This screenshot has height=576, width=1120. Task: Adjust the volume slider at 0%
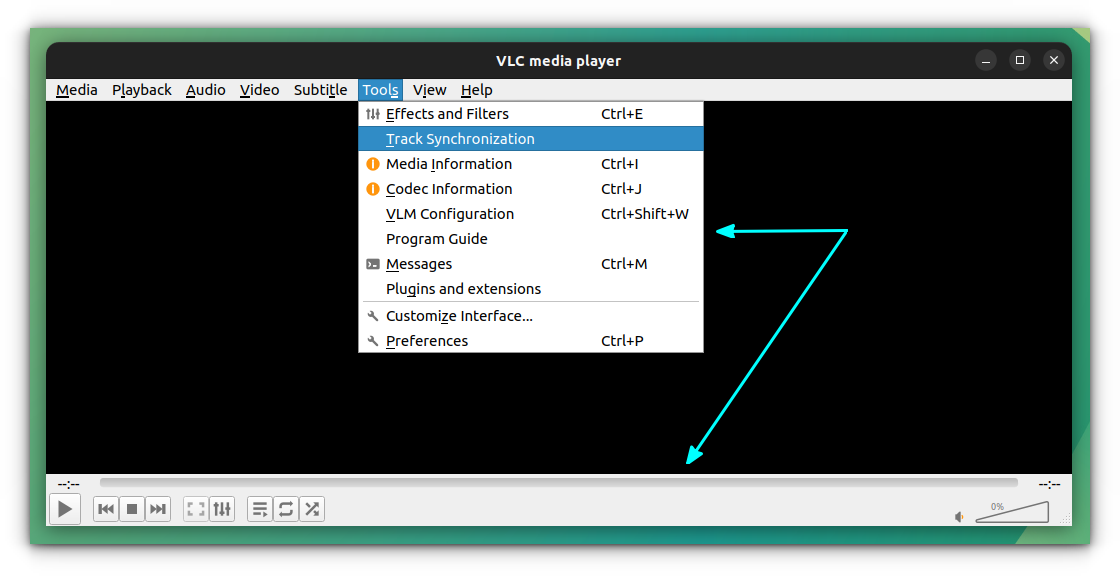point(1012,512)
